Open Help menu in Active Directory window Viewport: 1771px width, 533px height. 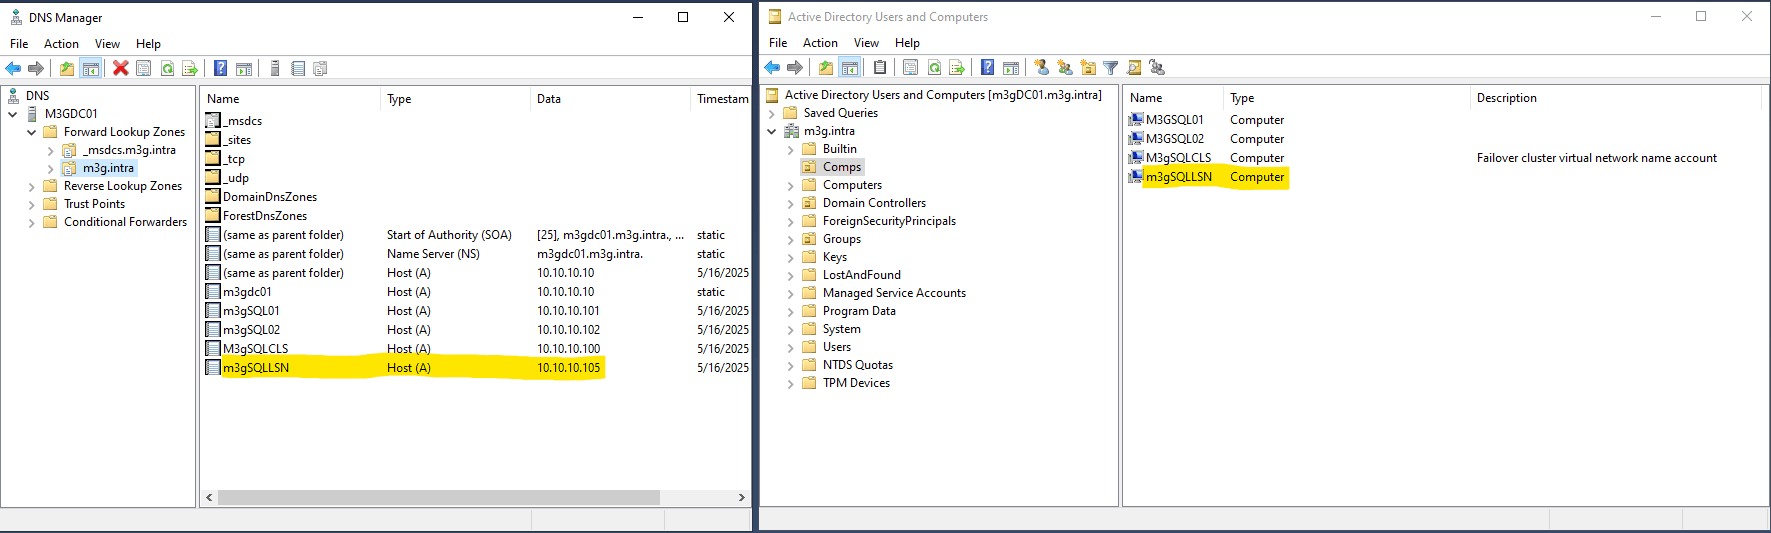tap(907, 43)
